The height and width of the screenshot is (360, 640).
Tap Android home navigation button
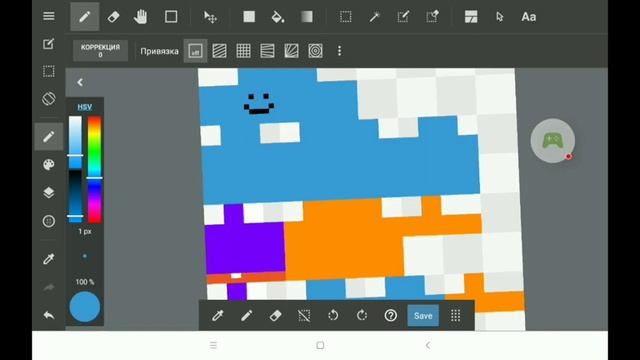point(320,345)
